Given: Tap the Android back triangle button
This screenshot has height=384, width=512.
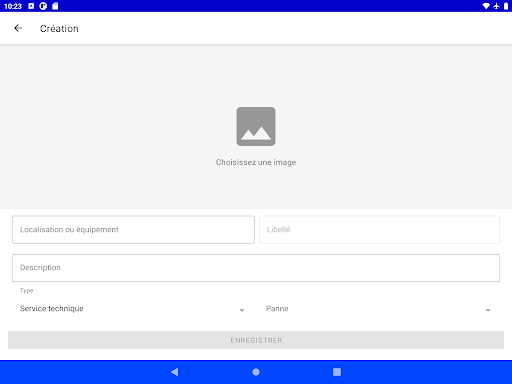Looking at the screenshot, I should (x=175, y=372).
